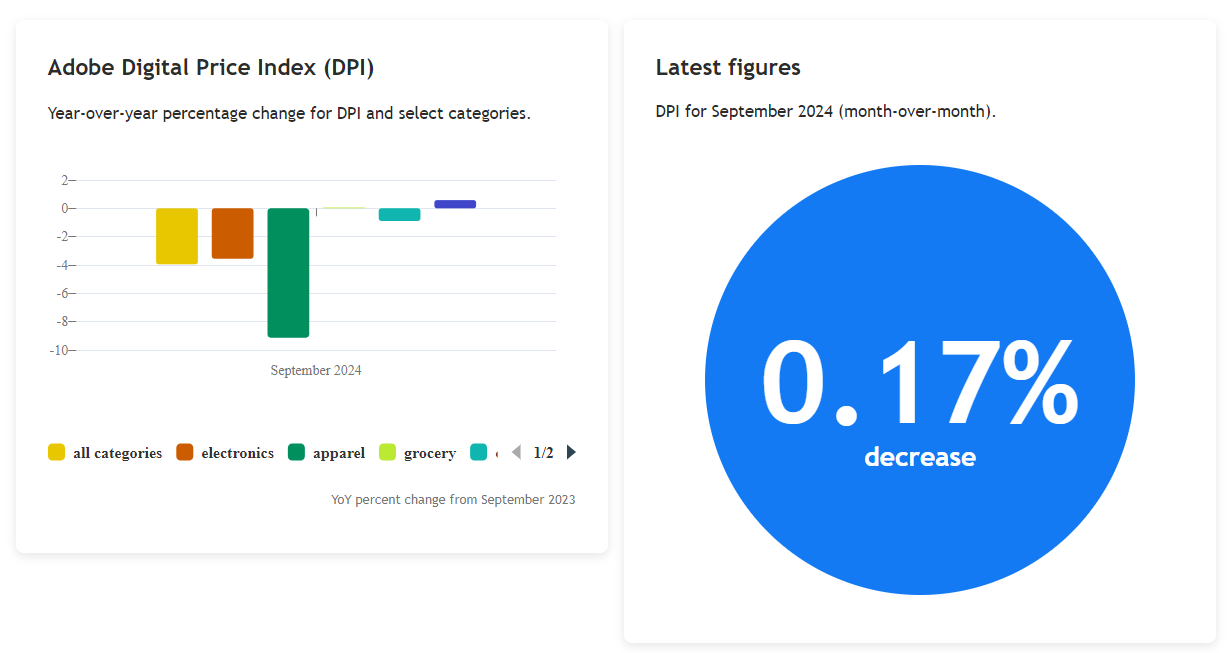Click the partially visible teal legend swatch
The width and height of the screenshot is (1228, 653).
tap(479, 453)
